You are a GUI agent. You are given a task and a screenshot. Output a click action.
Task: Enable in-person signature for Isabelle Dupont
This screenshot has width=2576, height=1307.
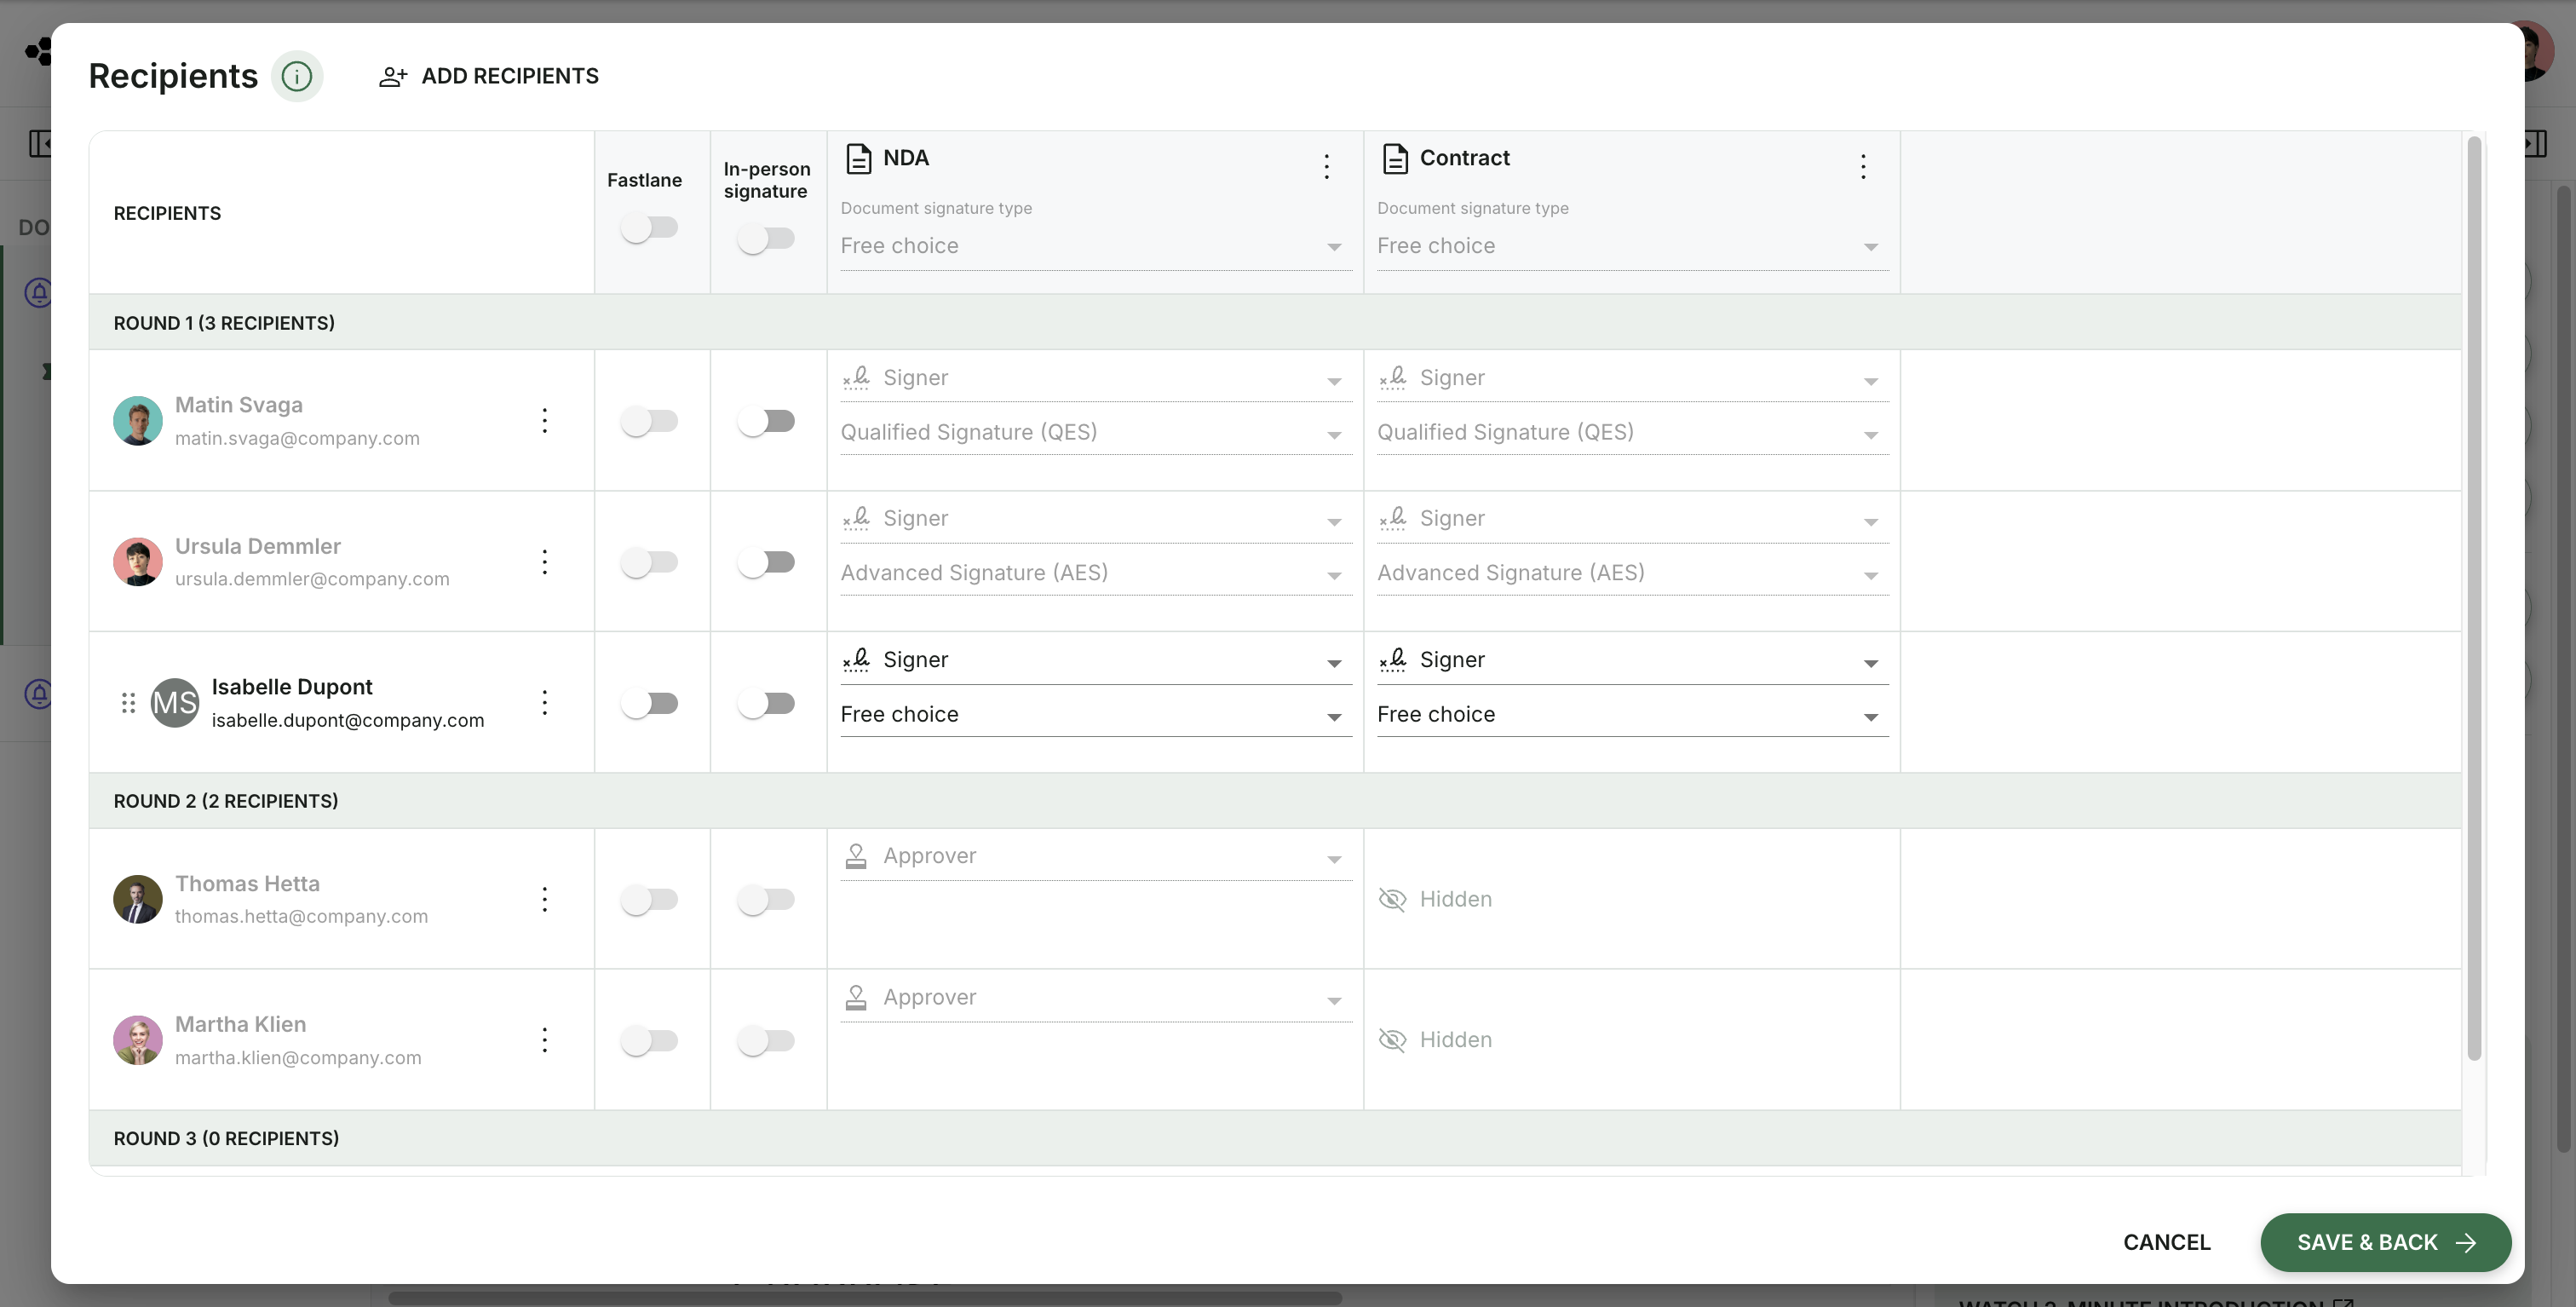coord(766,704)
